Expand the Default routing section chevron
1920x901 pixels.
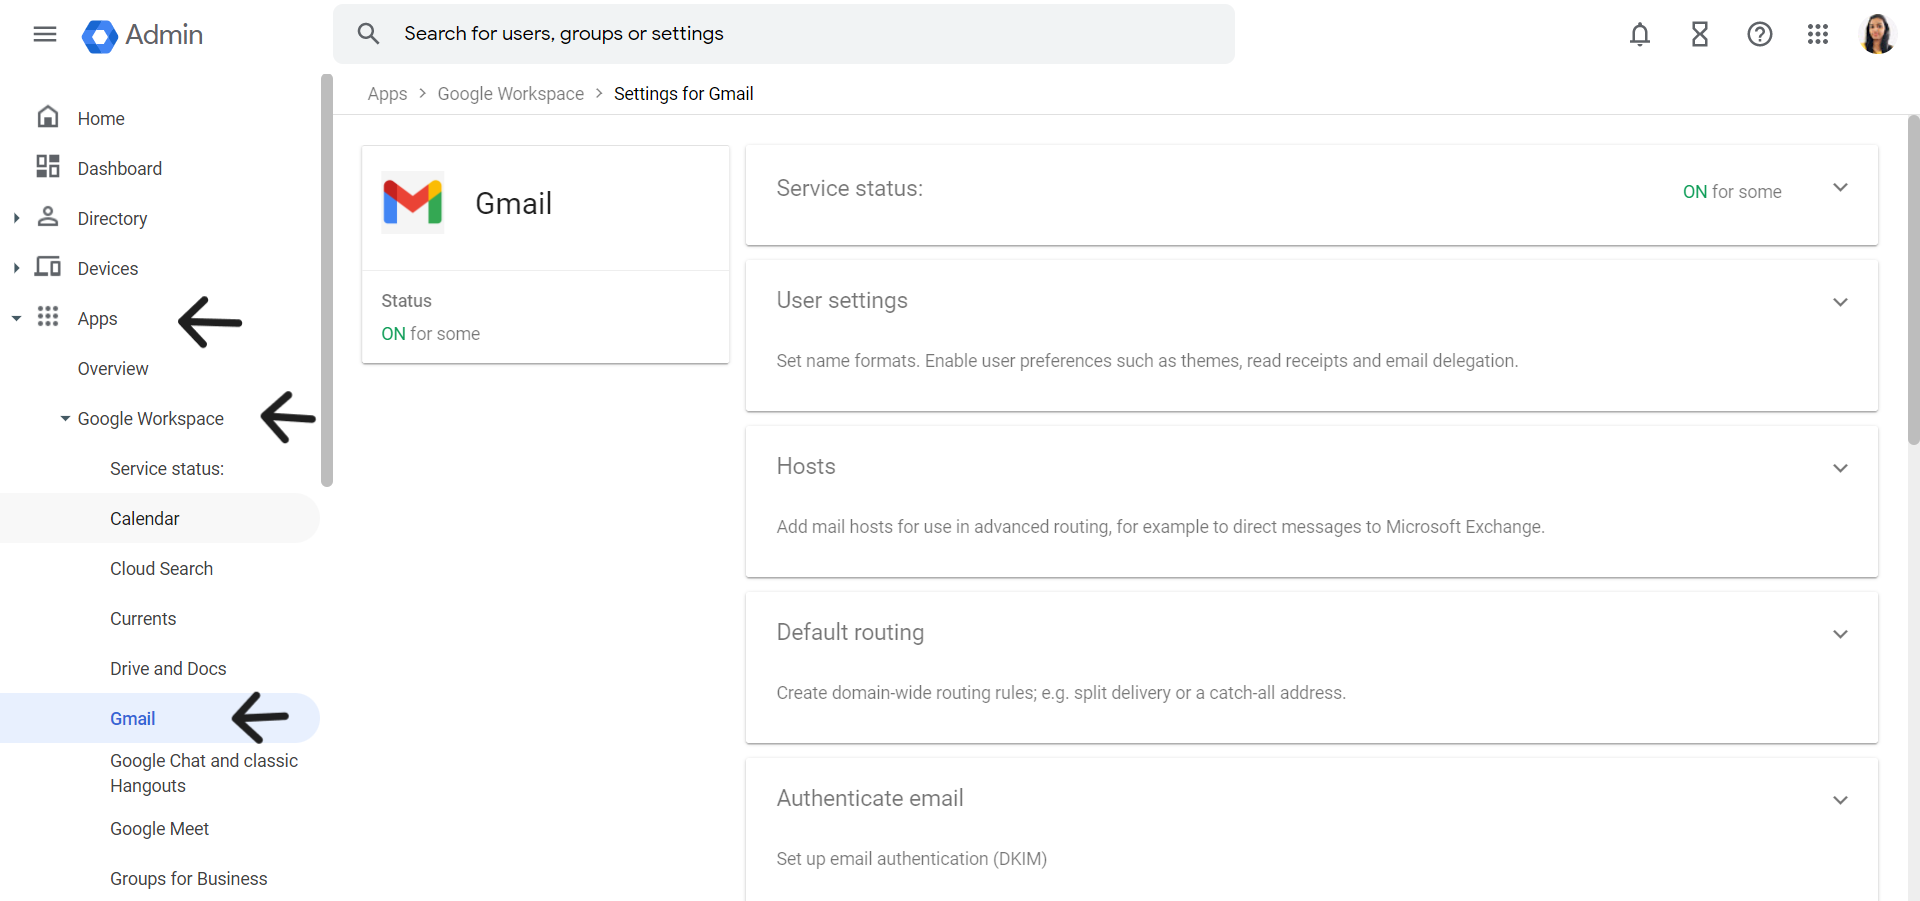click(1840, 634)
